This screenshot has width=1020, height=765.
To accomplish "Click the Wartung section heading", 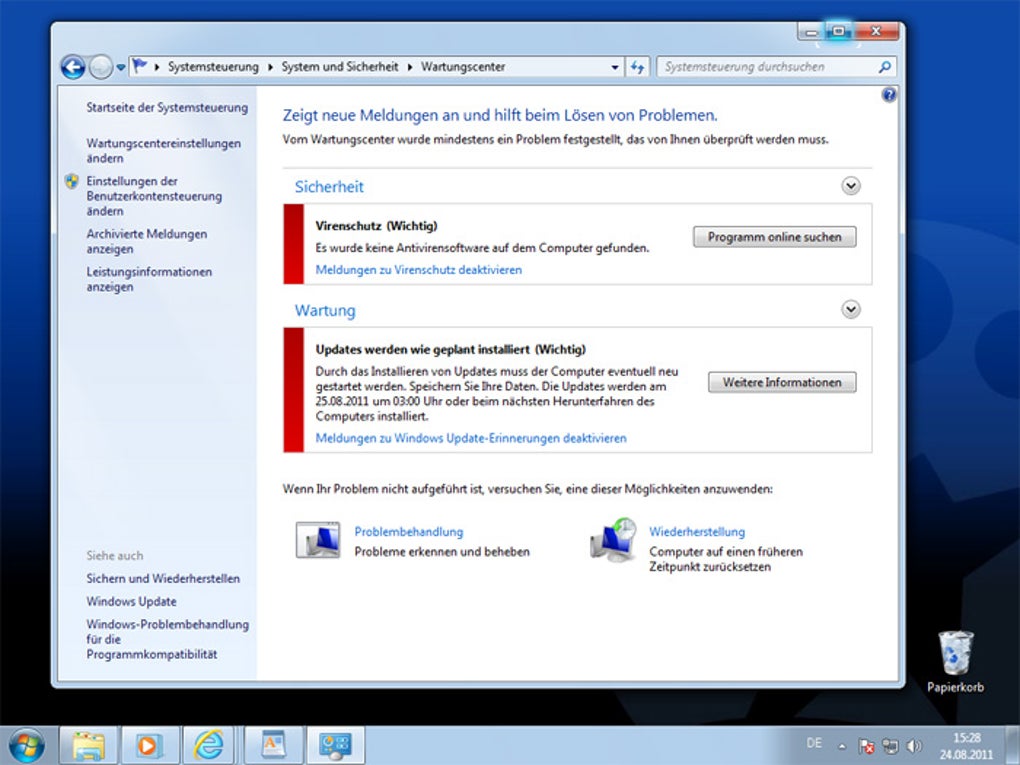I will point(325,310).
